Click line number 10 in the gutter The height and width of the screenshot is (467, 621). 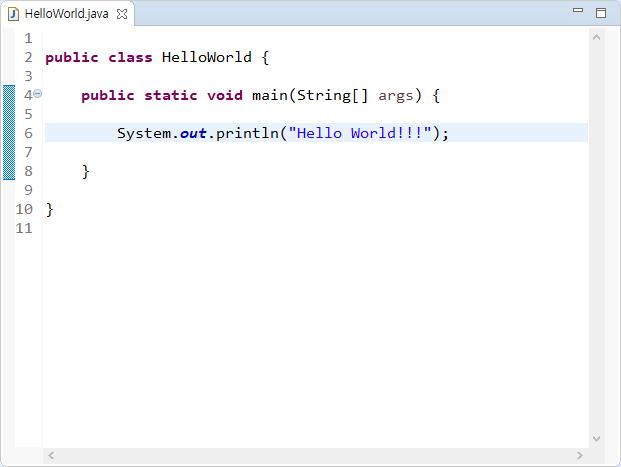pyautogui.click(x=24, y=209)
